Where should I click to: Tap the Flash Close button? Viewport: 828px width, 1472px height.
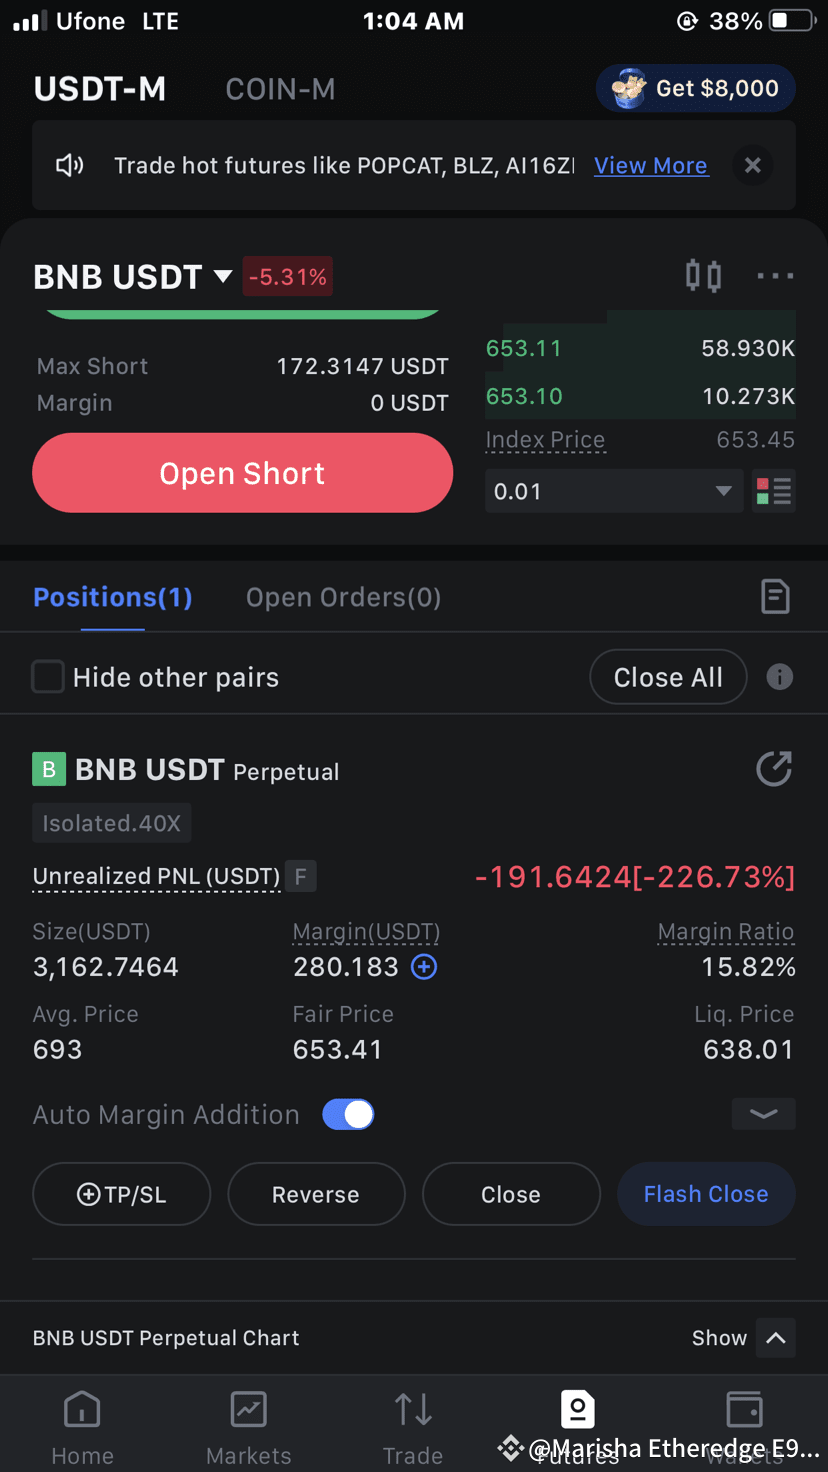click(706, 1194)
